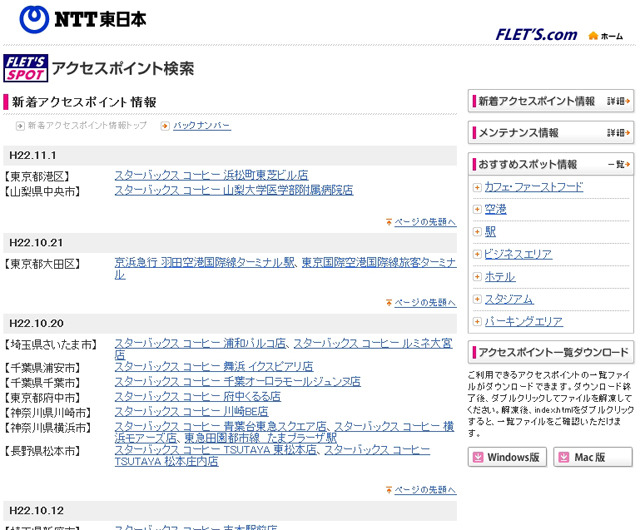Select the H22.10.12 date heading
The height and width of the screenshot is (530, 640).
click(36, 510)
